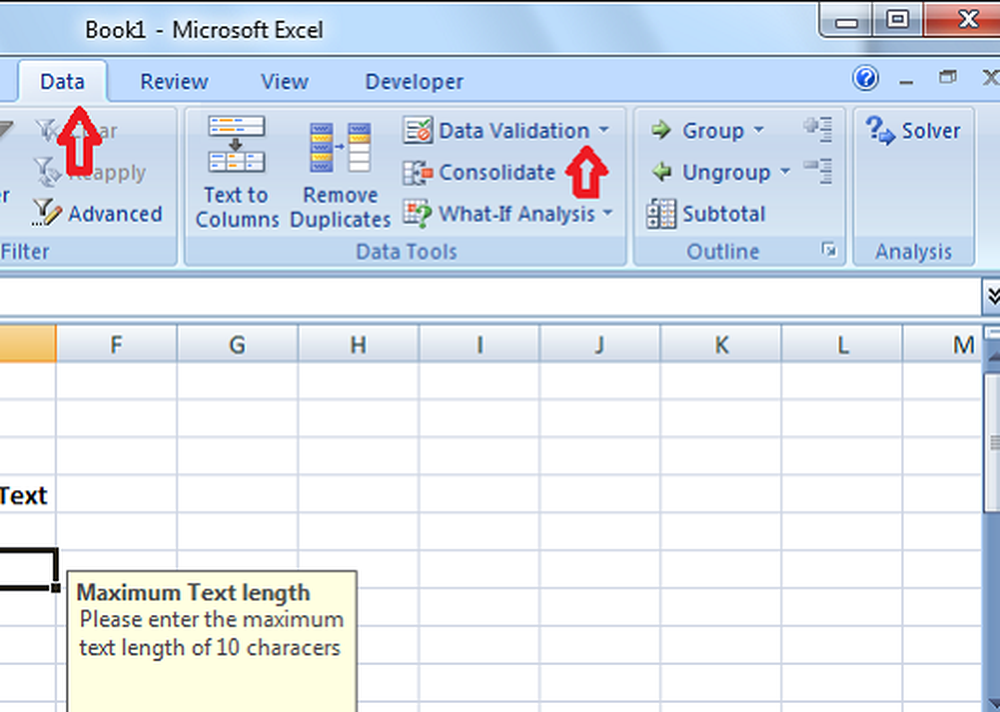Click the Advanced filter icon
Image resolution: width=1000 pixels, height=712 pixels.
pos(47,213)
